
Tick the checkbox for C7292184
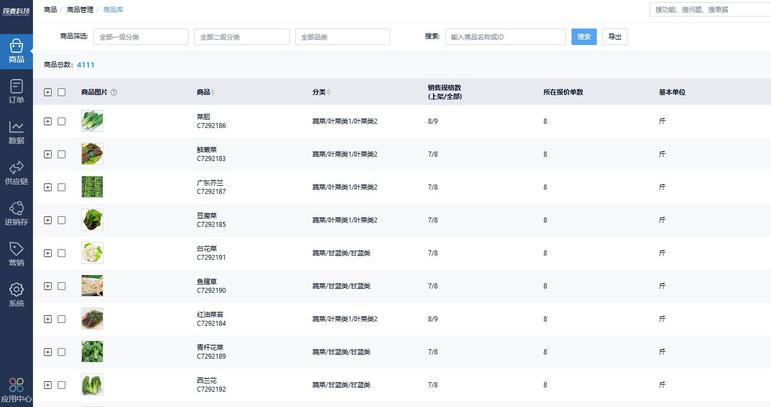pos(61,319)
